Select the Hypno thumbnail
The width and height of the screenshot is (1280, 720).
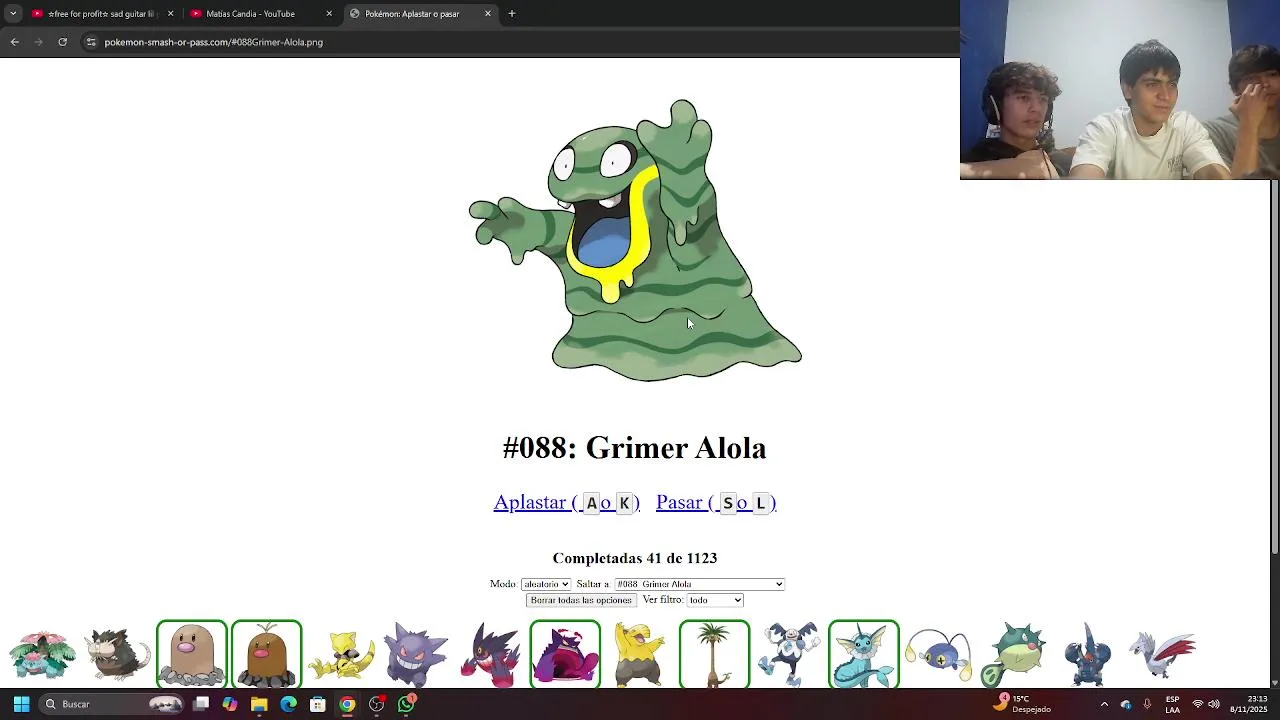[x=640, y=655]
